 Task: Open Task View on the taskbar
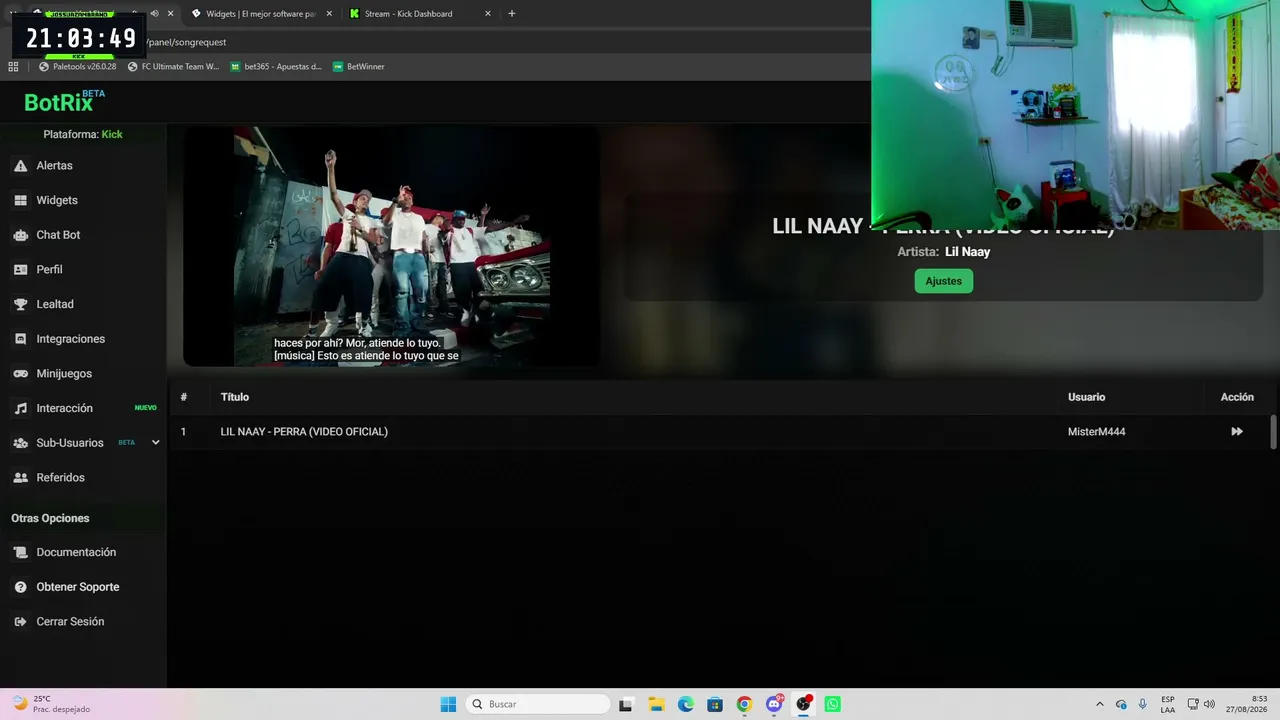[625, 704]
